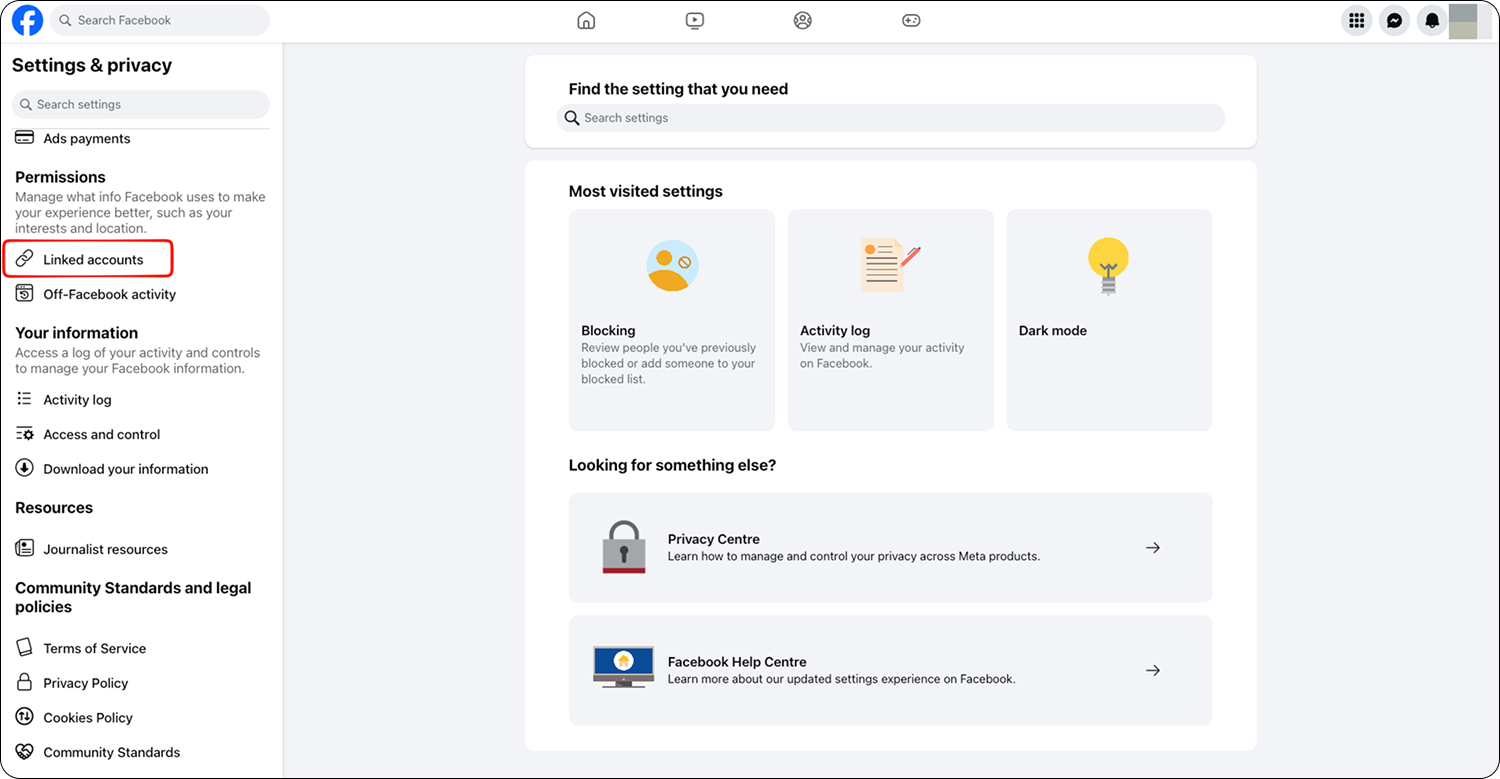Click the Linked accounts chain icon
The image size is (1500, 779).
[x=25, y=259]
